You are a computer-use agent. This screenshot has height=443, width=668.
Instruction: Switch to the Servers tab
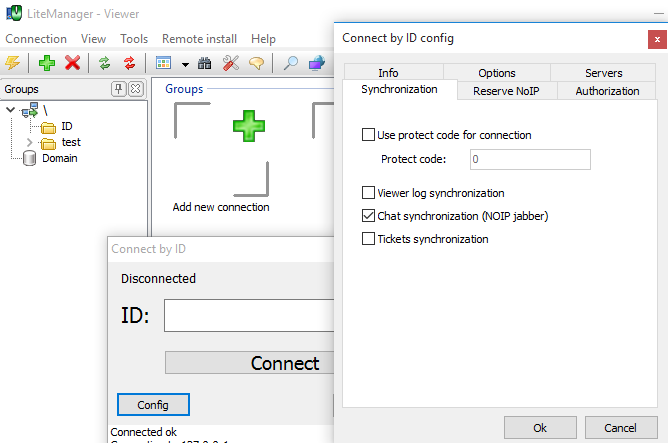click(x=603, y=73)
